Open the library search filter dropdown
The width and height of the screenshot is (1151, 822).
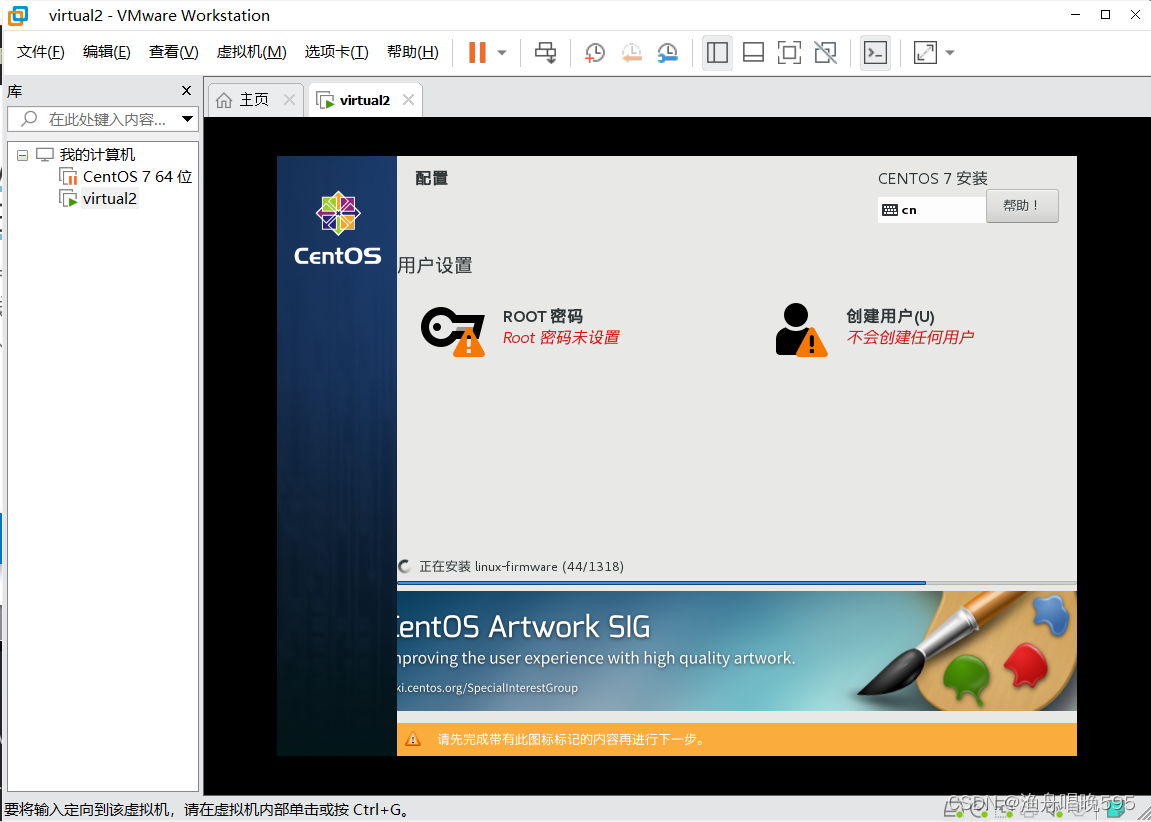(x=187, y=119)
